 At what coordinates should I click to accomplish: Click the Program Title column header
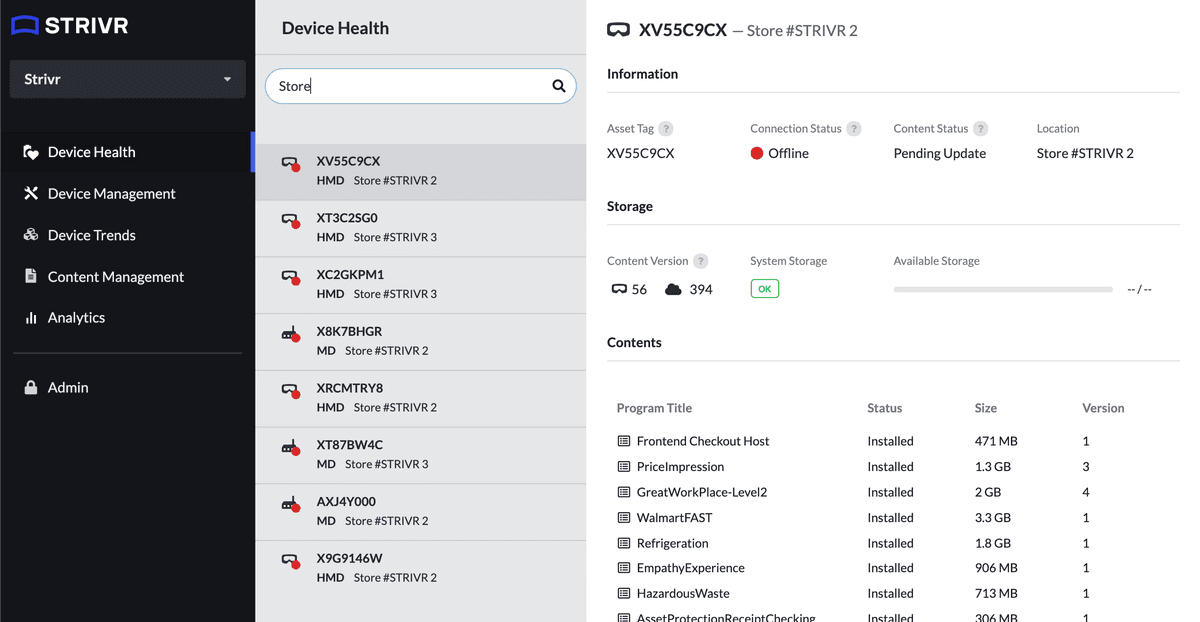[x=654, y=408]
